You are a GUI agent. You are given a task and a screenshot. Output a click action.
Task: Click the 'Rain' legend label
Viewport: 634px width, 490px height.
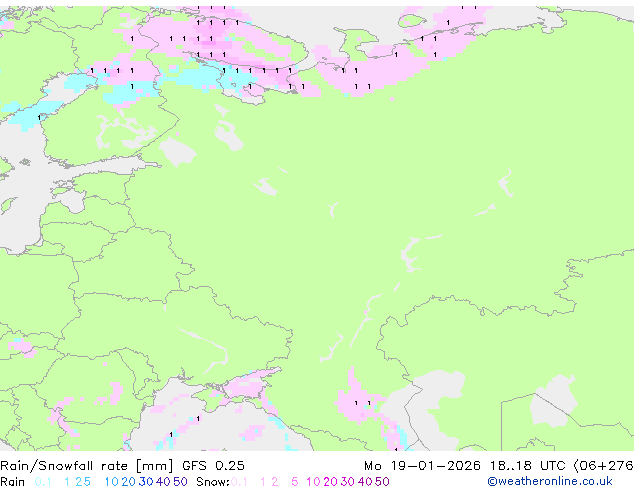point(13,482)
